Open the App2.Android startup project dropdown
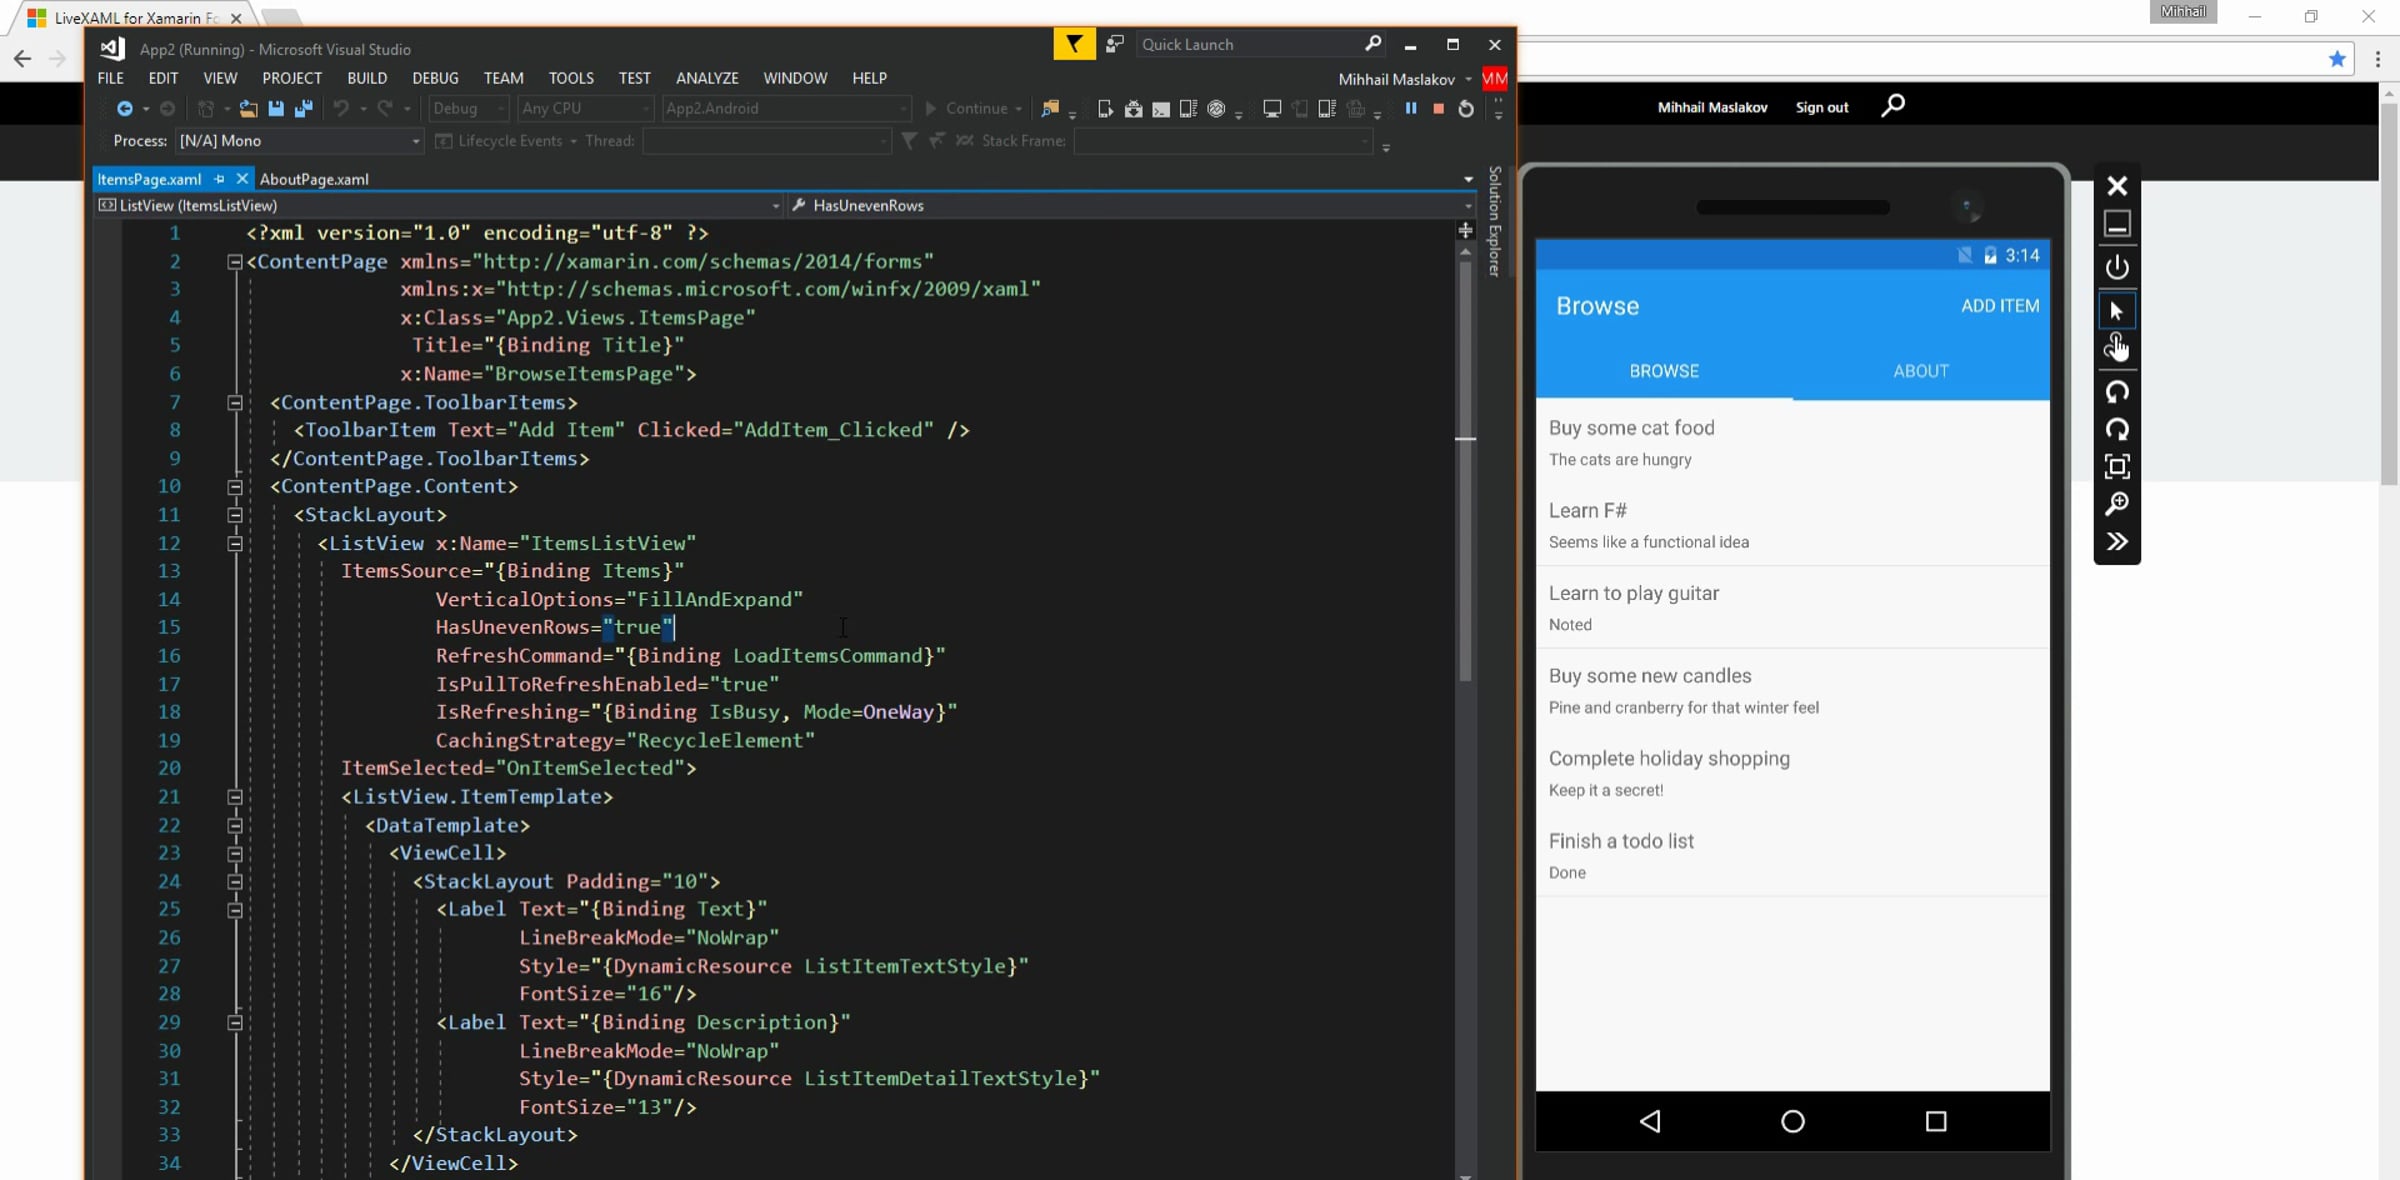2400x1180 pixels. pyautogui.click(x=786, y=108)
